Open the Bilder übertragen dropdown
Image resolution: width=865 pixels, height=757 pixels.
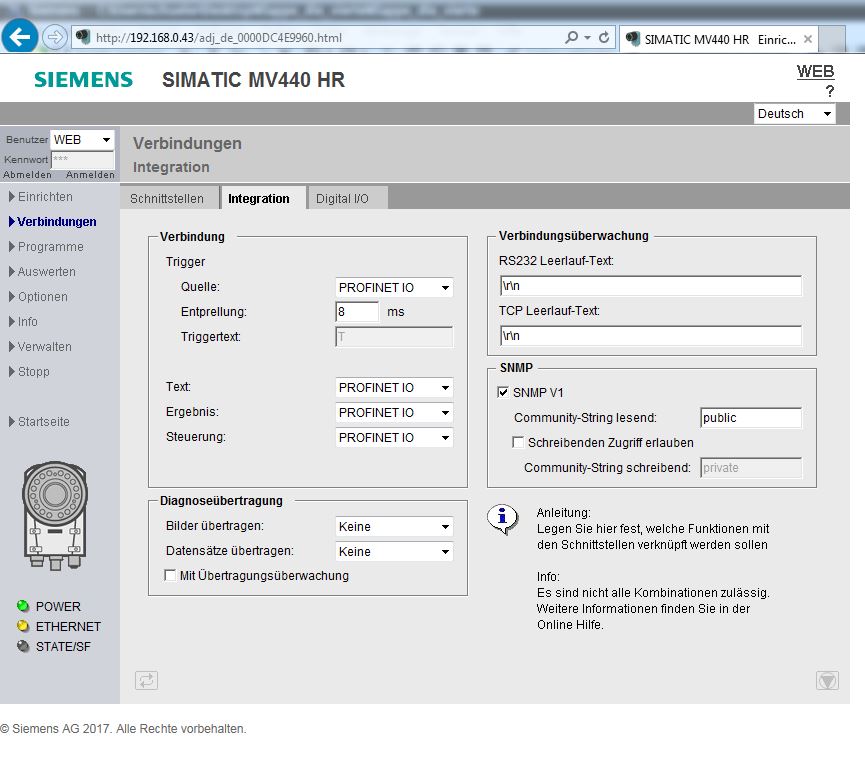394,527
